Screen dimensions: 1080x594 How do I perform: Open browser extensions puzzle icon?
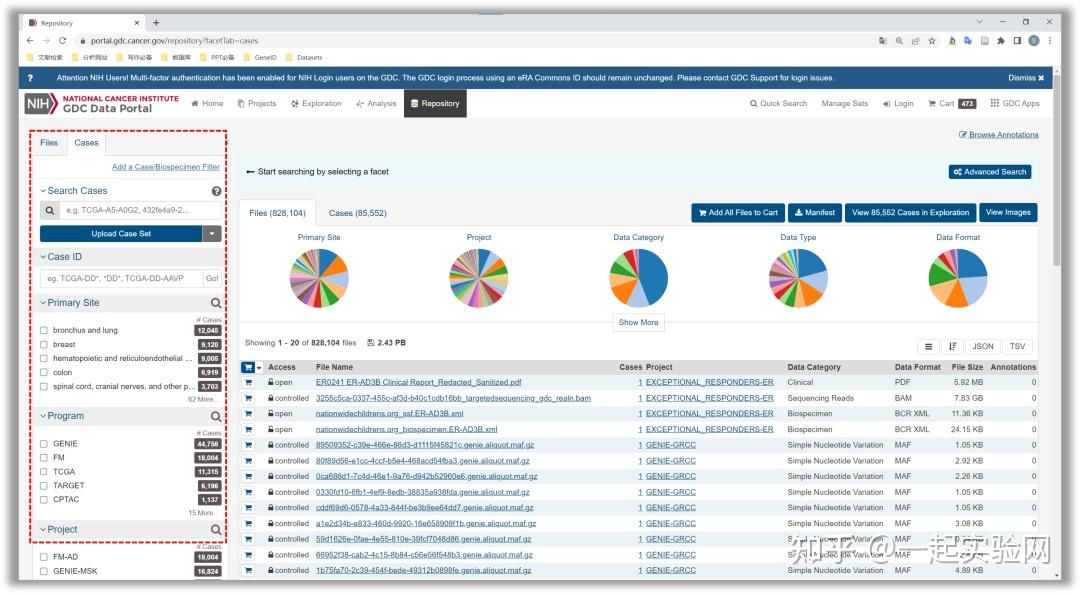point(1001,41)
